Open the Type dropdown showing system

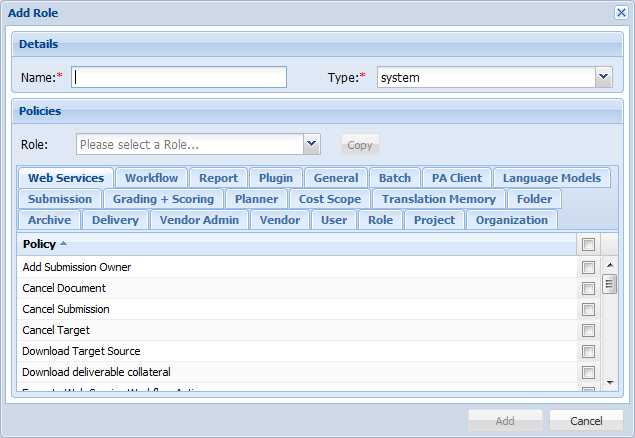coord(603,77)
